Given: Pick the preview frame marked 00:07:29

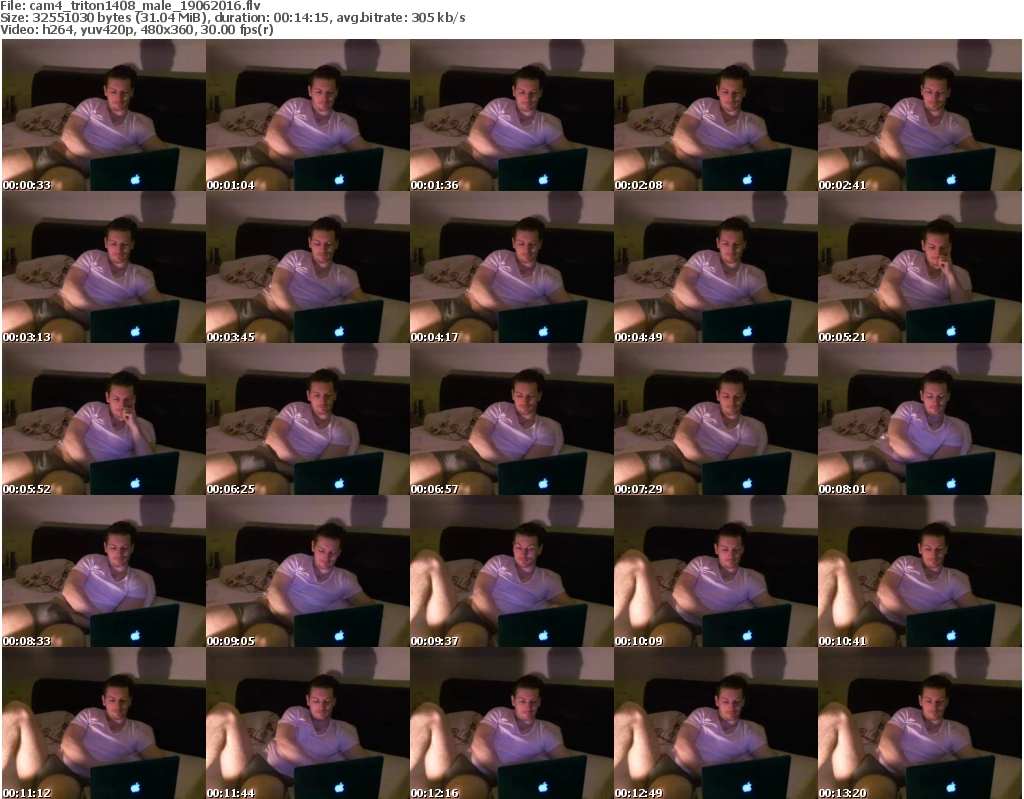Looking at the screenshot, I should coord(716,419).
